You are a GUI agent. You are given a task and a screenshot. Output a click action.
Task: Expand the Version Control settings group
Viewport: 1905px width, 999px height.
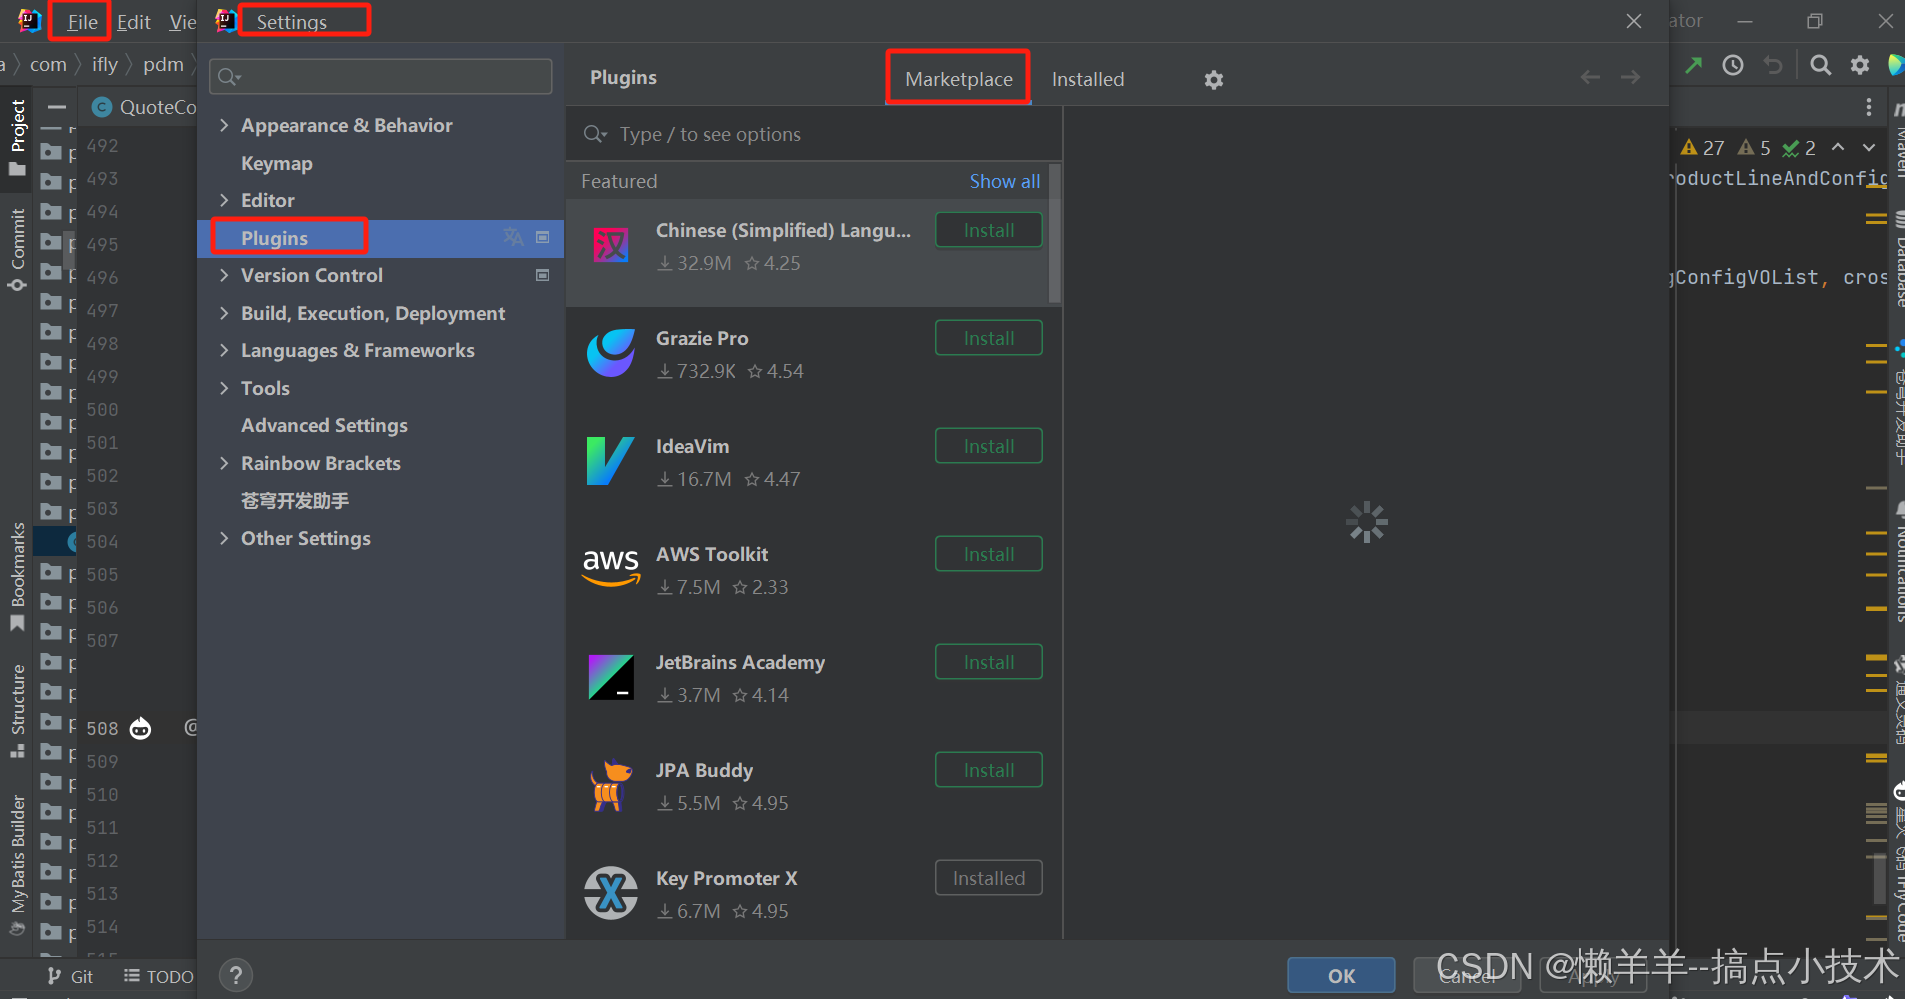224,275
